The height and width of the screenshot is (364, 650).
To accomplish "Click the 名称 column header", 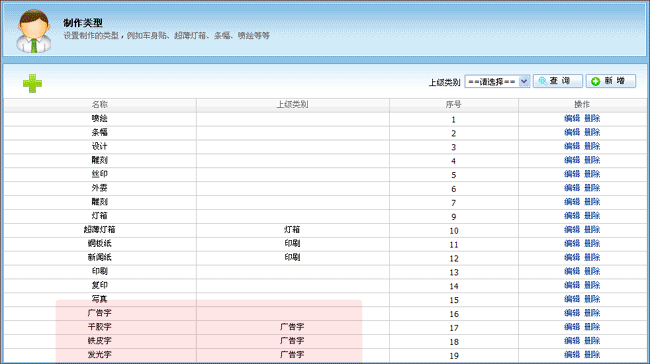I will click(x=100, y=104).
